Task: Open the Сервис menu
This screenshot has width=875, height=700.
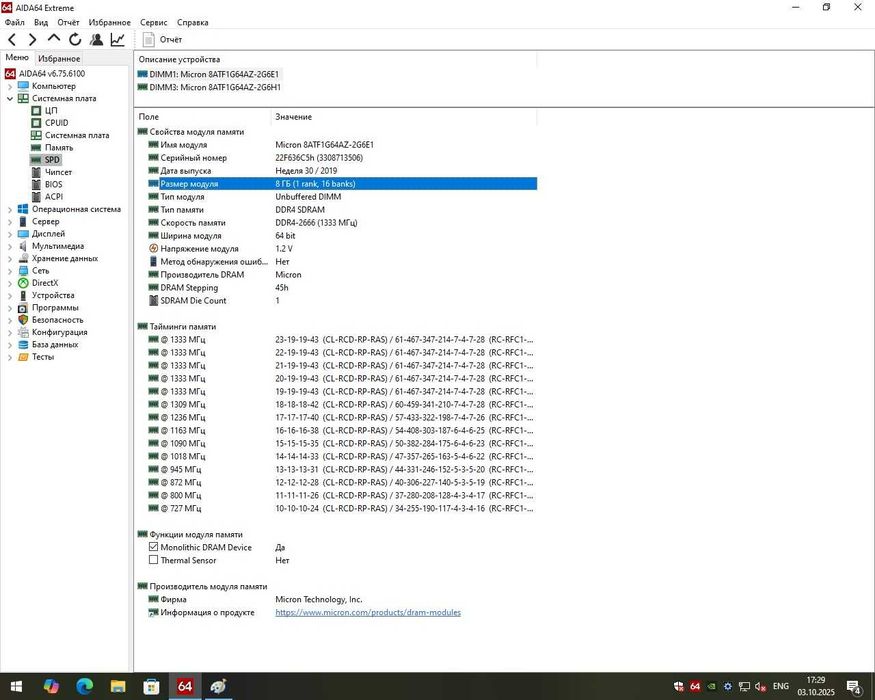Action: click(x=153, y=22)
